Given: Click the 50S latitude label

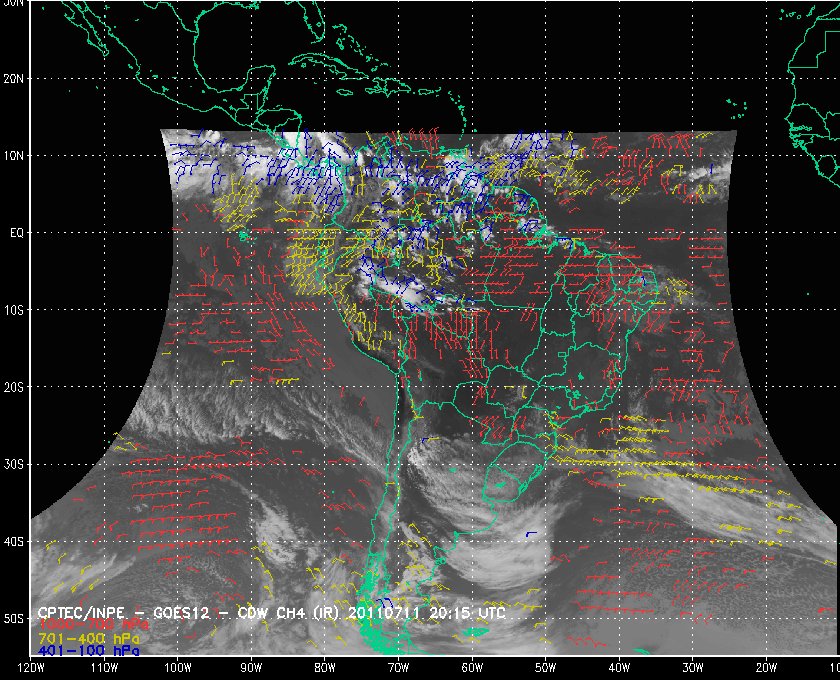Looking at the screenshot, I should point(13,619).
